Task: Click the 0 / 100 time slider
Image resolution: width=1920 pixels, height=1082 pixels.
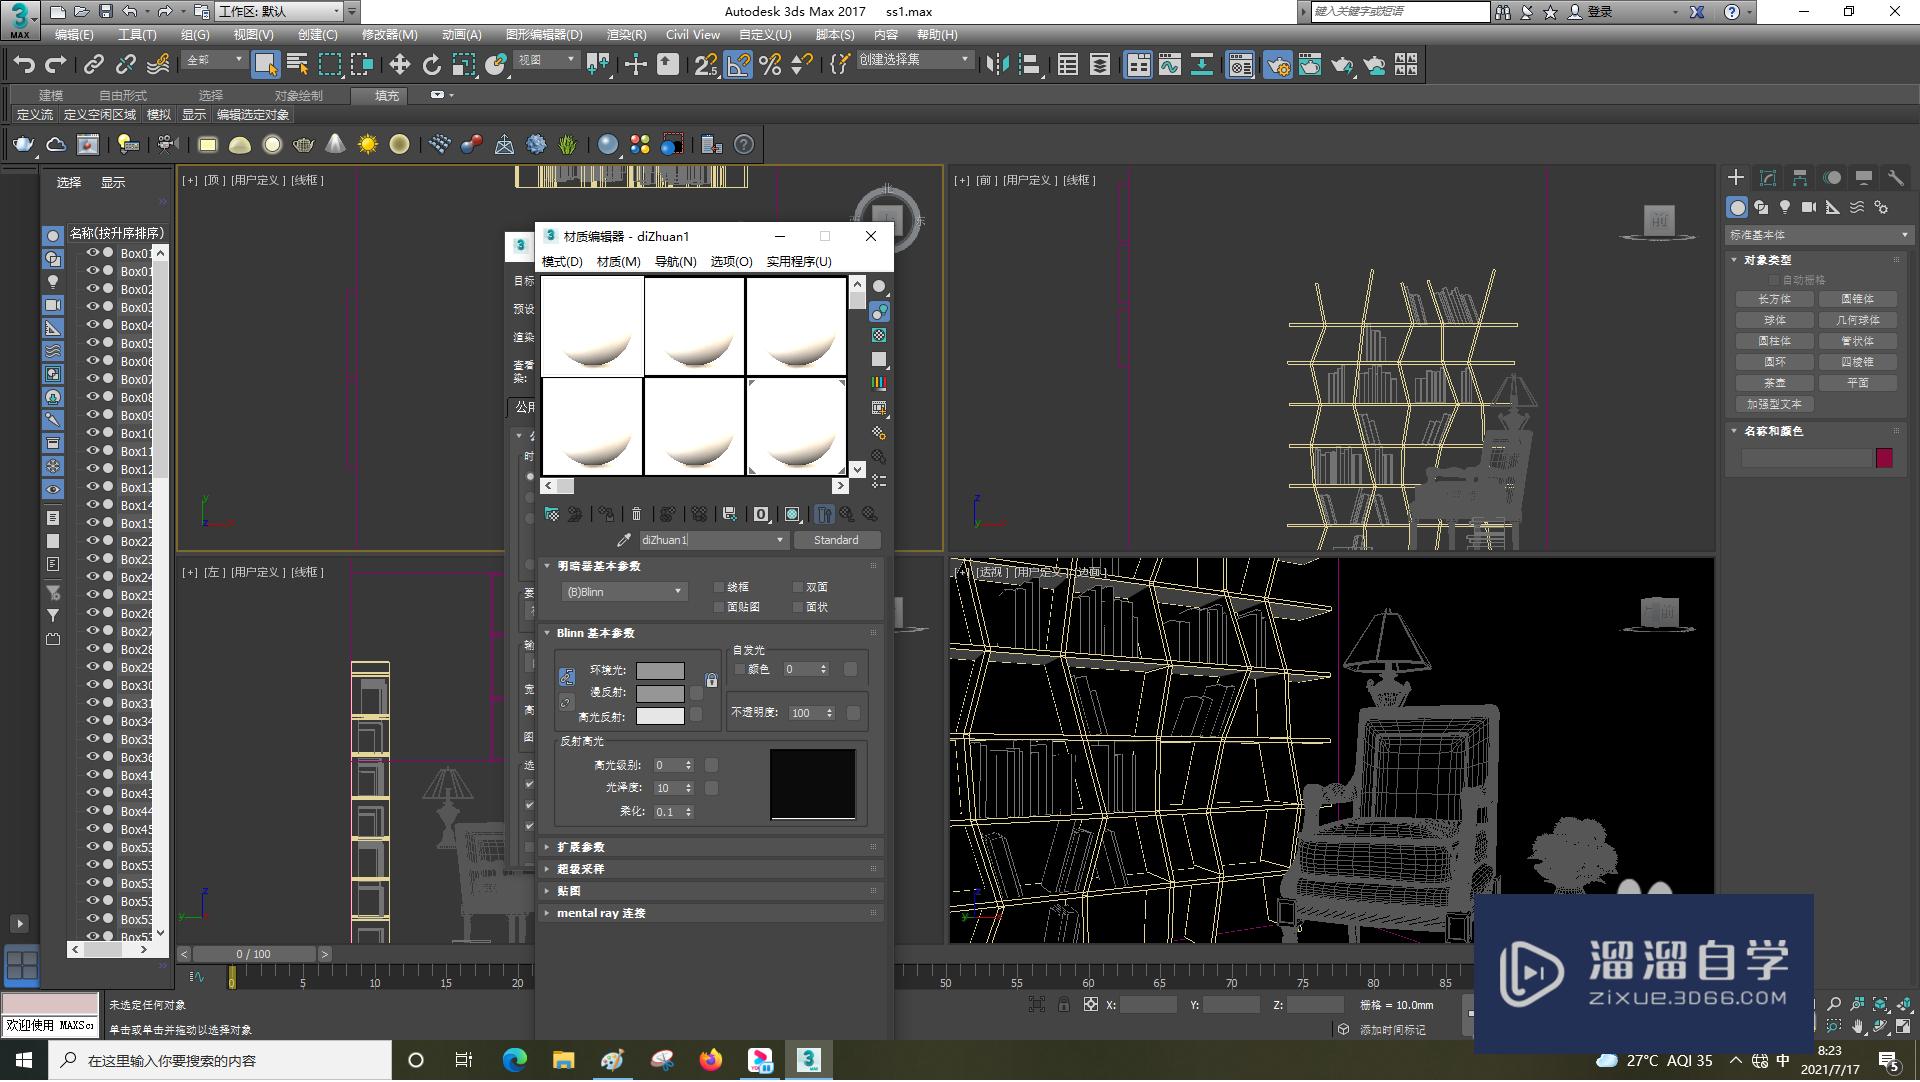Action: tap(254, 954)
